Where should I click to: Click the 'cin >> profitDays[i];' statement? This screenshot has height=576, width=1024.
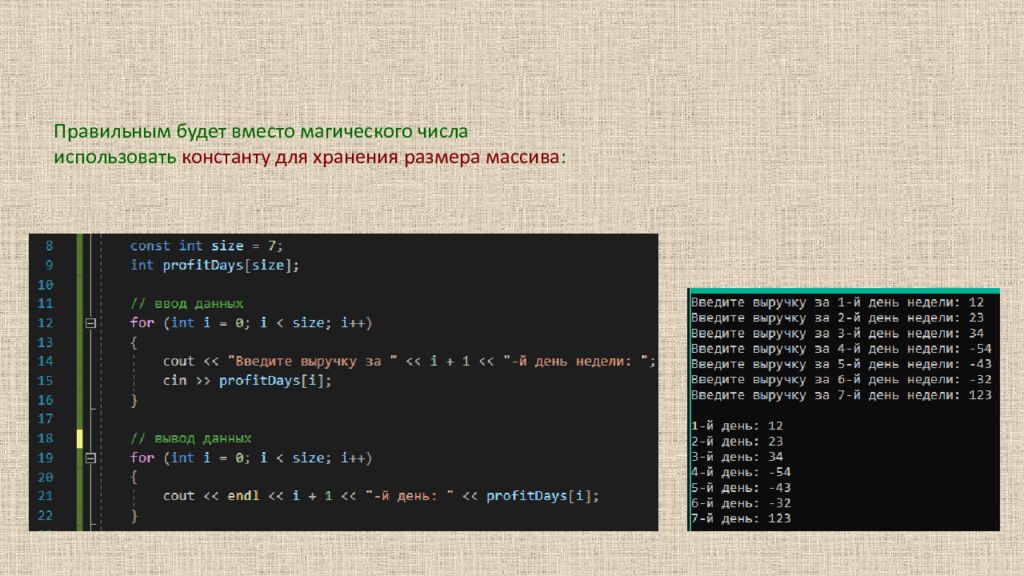click(246, 381)
